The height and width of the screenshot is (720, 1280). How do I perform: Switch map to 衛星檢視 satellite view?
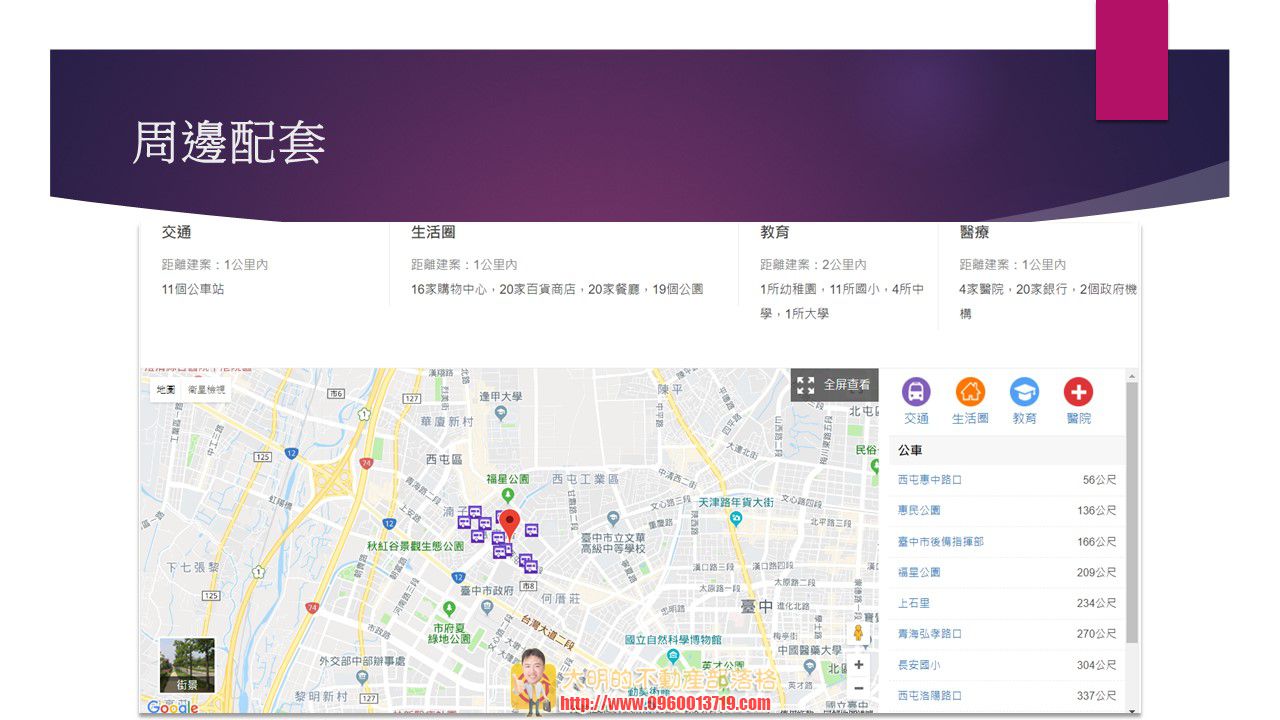click(x=206, y=390)
